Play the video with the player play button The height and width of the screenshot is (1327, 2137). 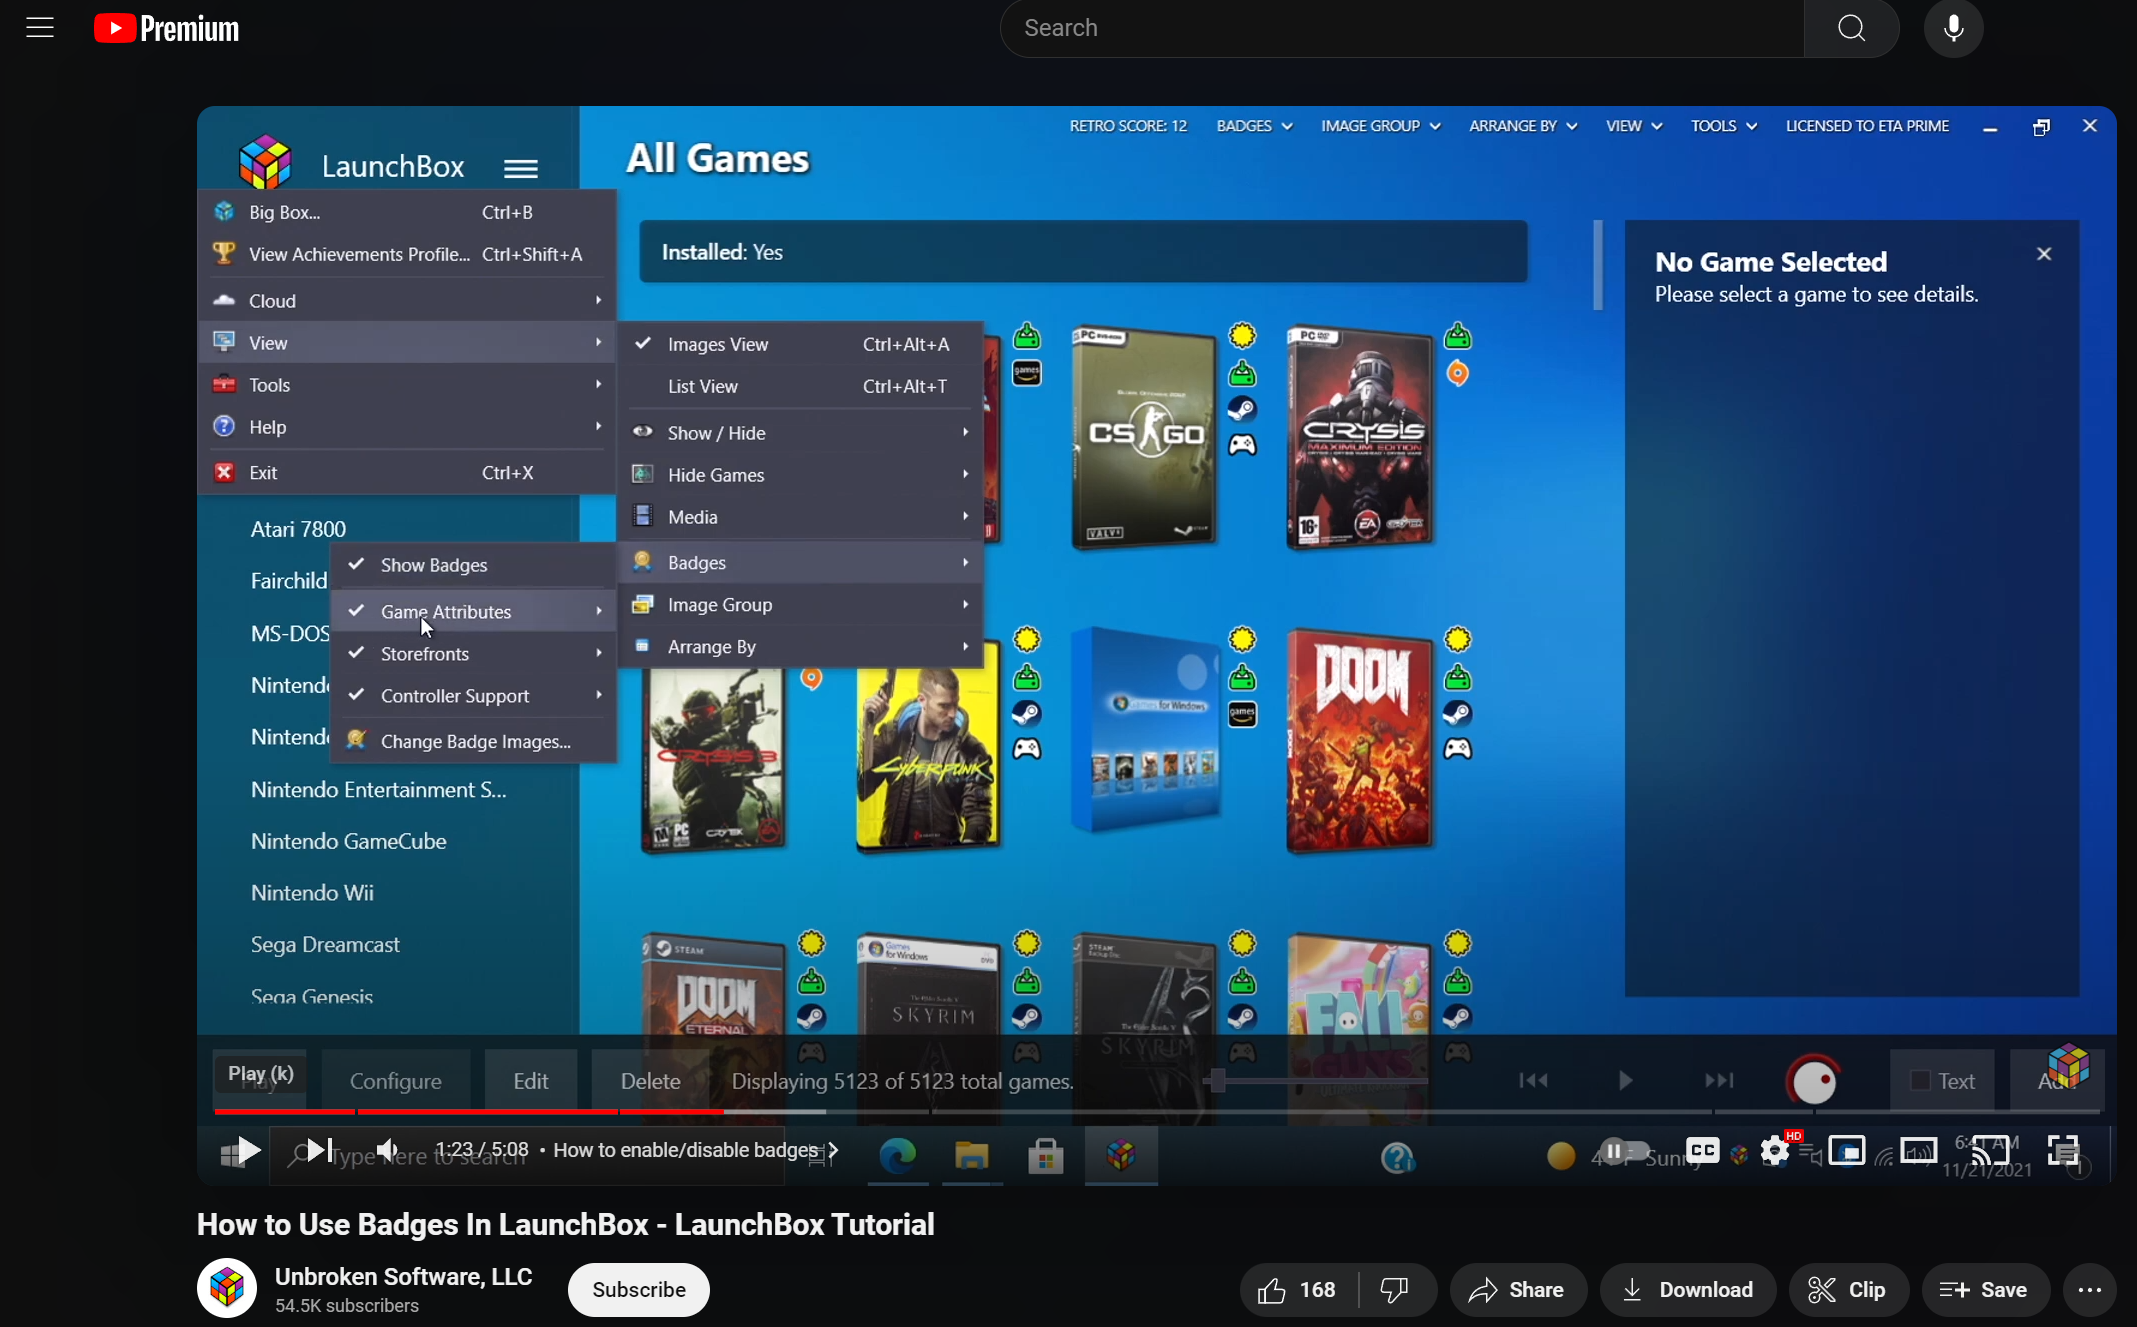tap(248, 1151)
